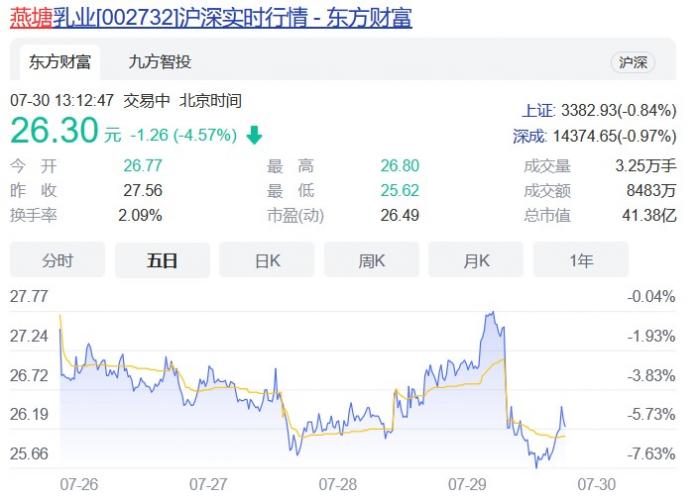Click the 3382.93(-0.84%) index value
Viewport: 700px width, 500px height.
[x=618, y=110]
